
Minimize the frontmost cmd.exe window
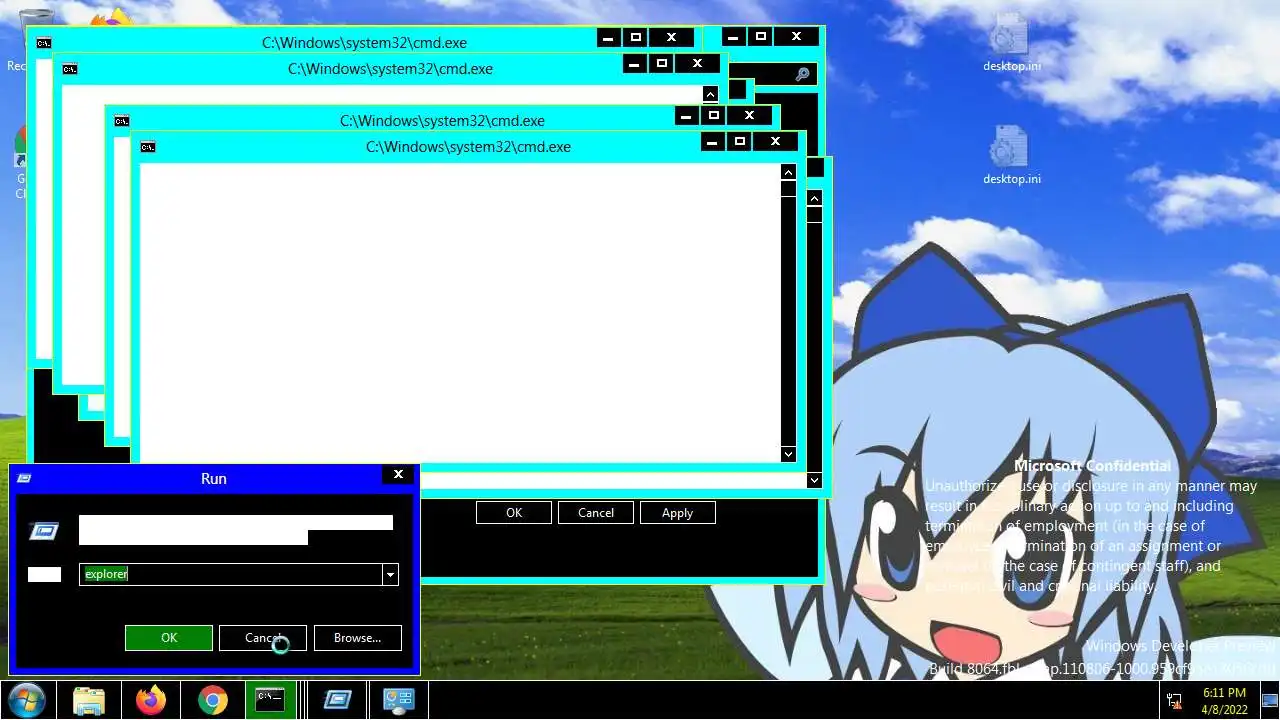712,142
